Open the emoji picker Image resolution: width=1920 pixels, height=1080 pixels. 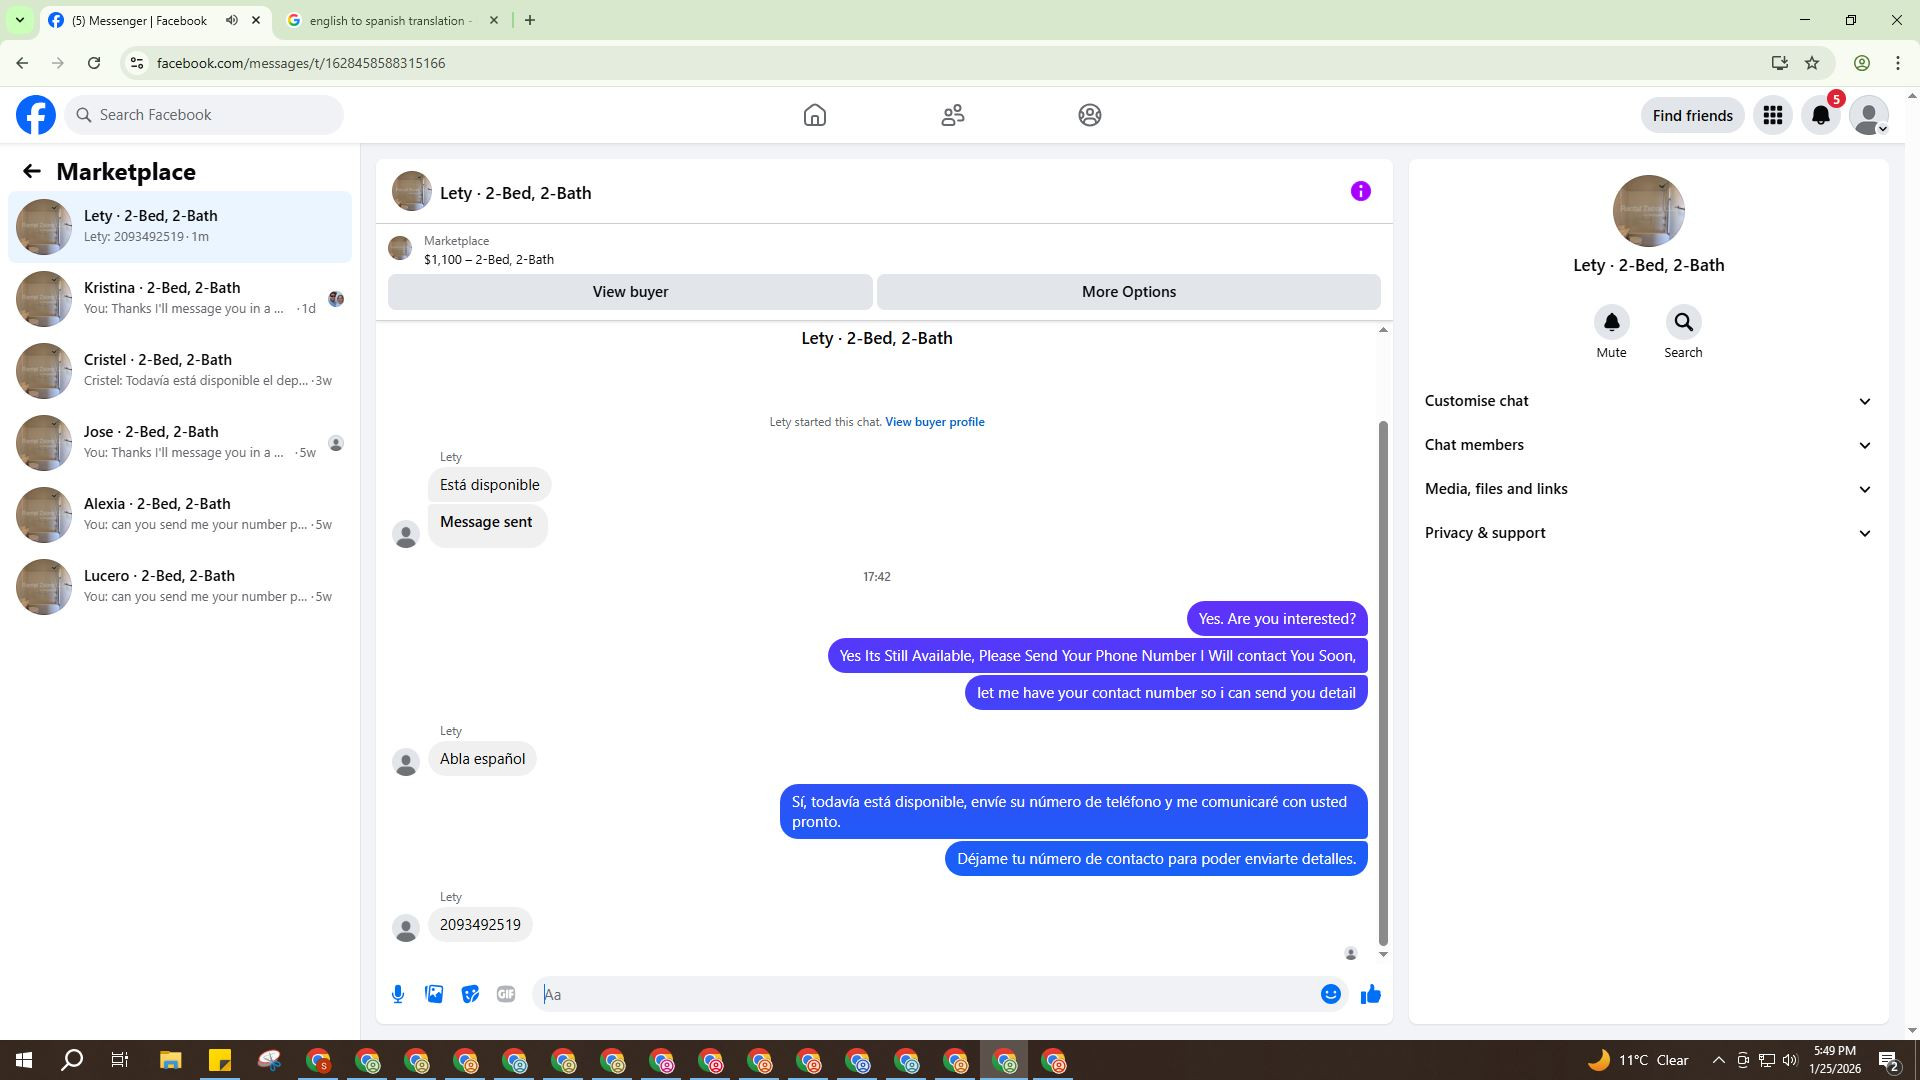(1330, 994)
